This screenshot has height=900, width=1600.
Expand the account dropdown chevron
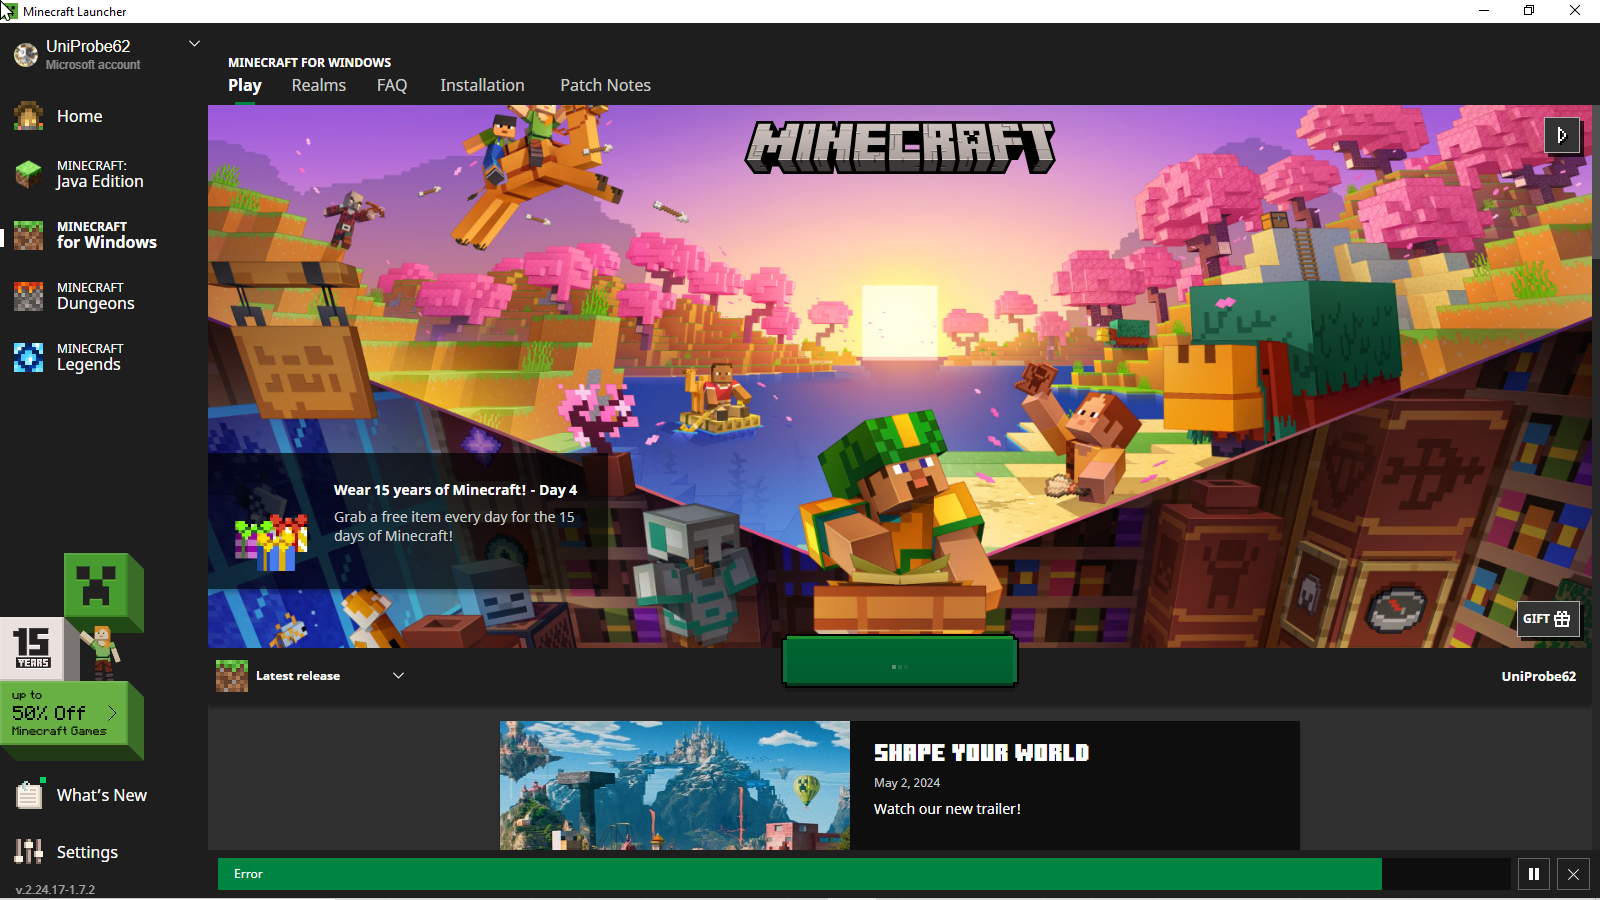(x=195, y=44)
